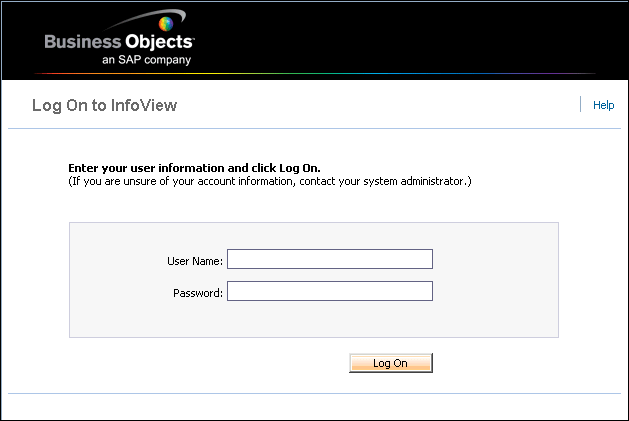Click the blue rule below the heading
Screen dimensions: 629x421
[x=314, y=129]
